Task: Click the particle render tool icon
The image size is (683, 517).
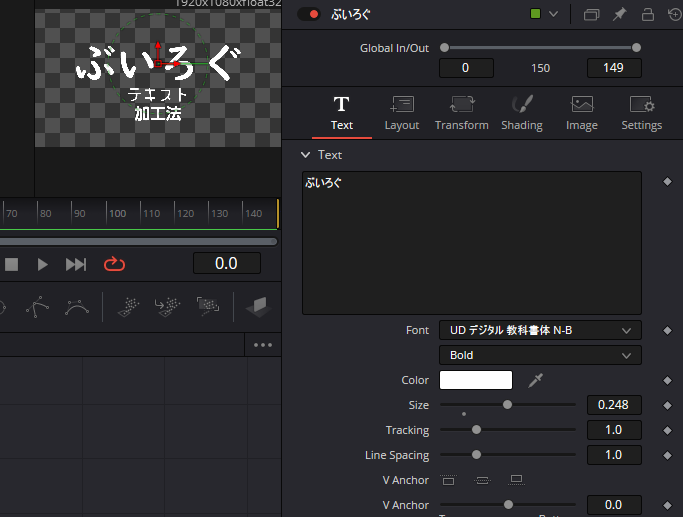Action: tap(208, 307)
